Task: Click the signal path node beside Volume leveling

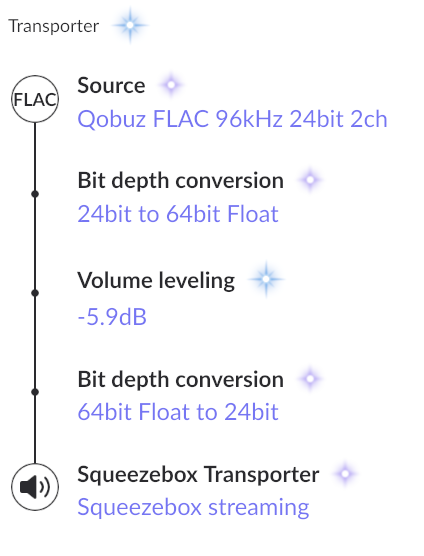Action: click(35, 293)
